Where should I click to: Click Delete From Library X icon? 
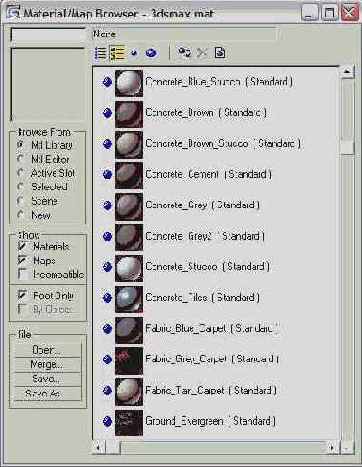click(202, 53)
